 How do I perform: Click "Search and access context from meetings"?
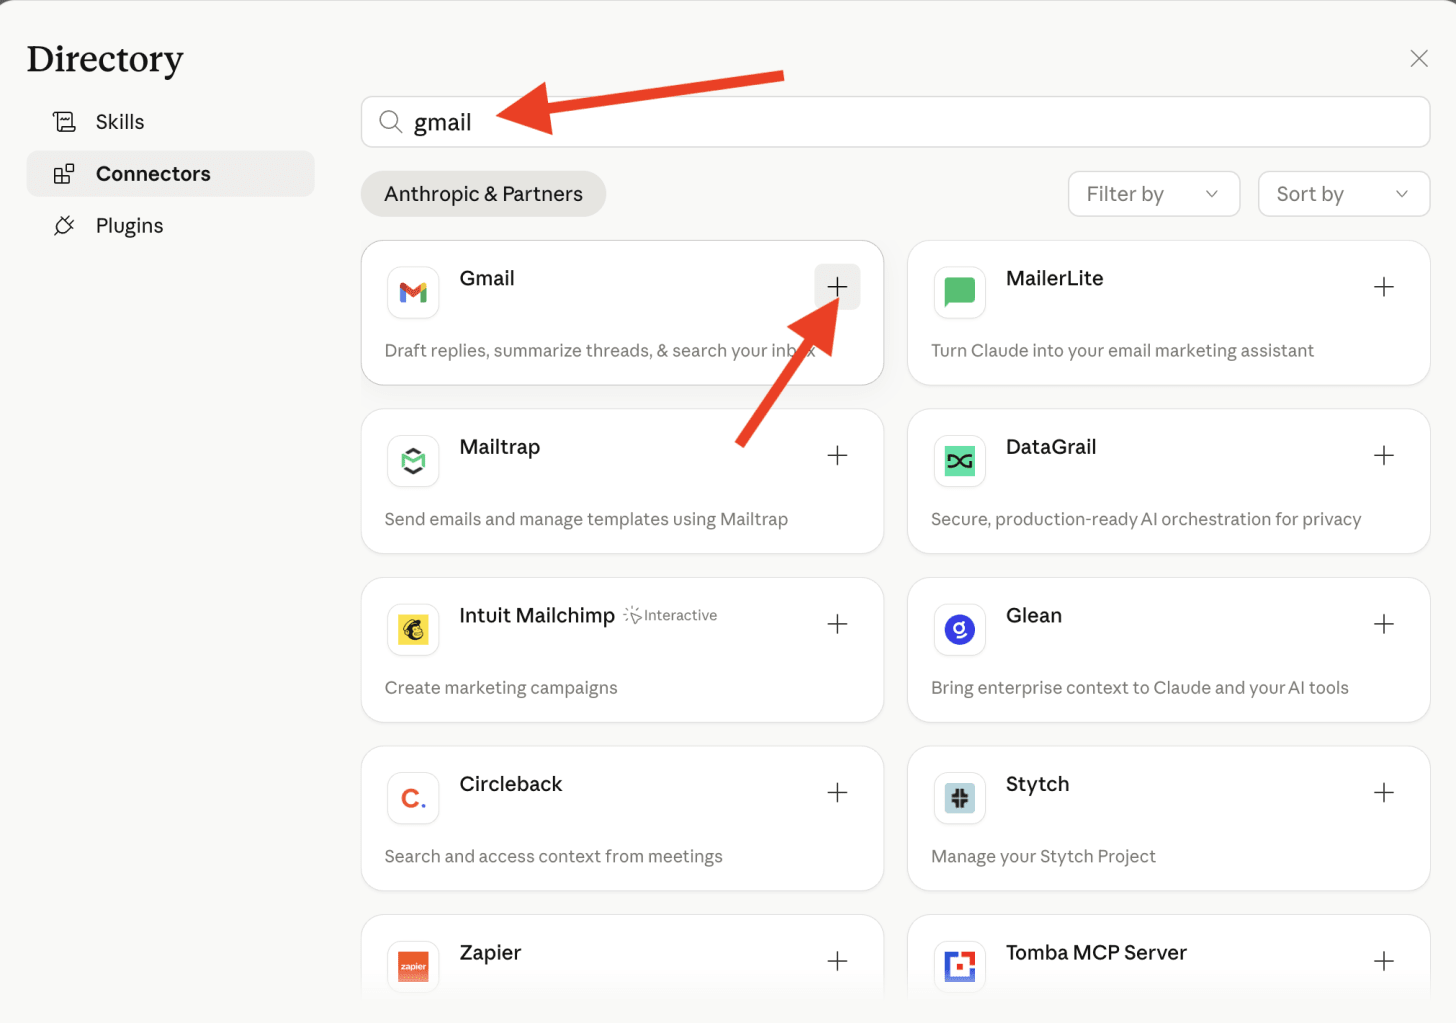(x=553, y=857)
